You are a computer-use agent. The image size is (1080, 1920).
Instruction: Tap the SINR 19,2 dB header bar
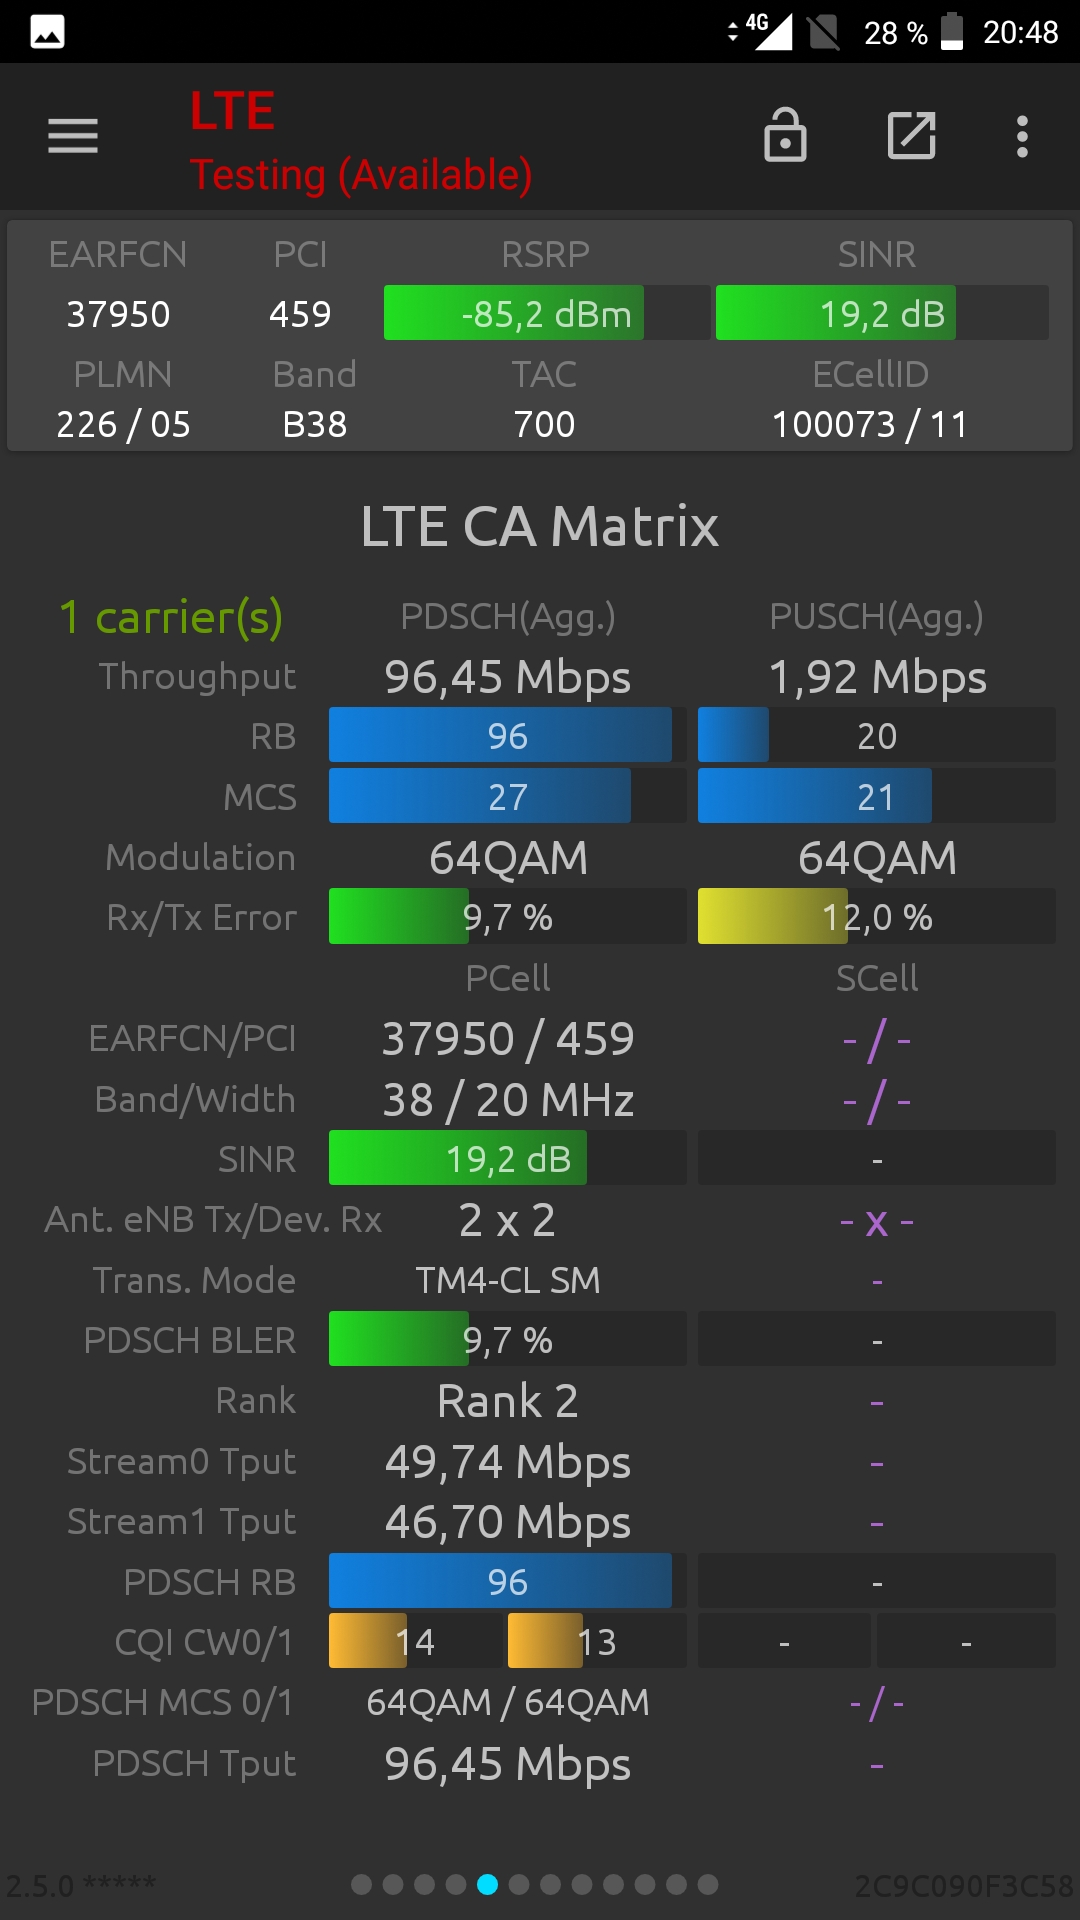tap(882, 313)
